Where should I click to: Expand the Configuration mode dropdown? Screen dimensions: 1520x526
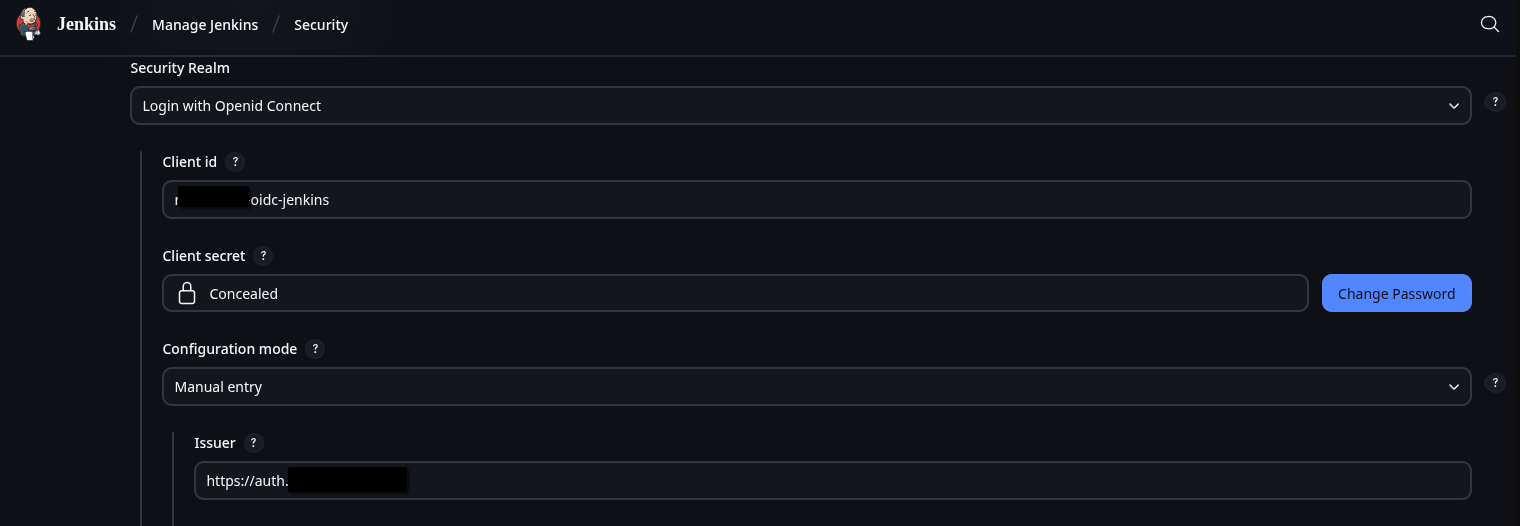[816, 387]
